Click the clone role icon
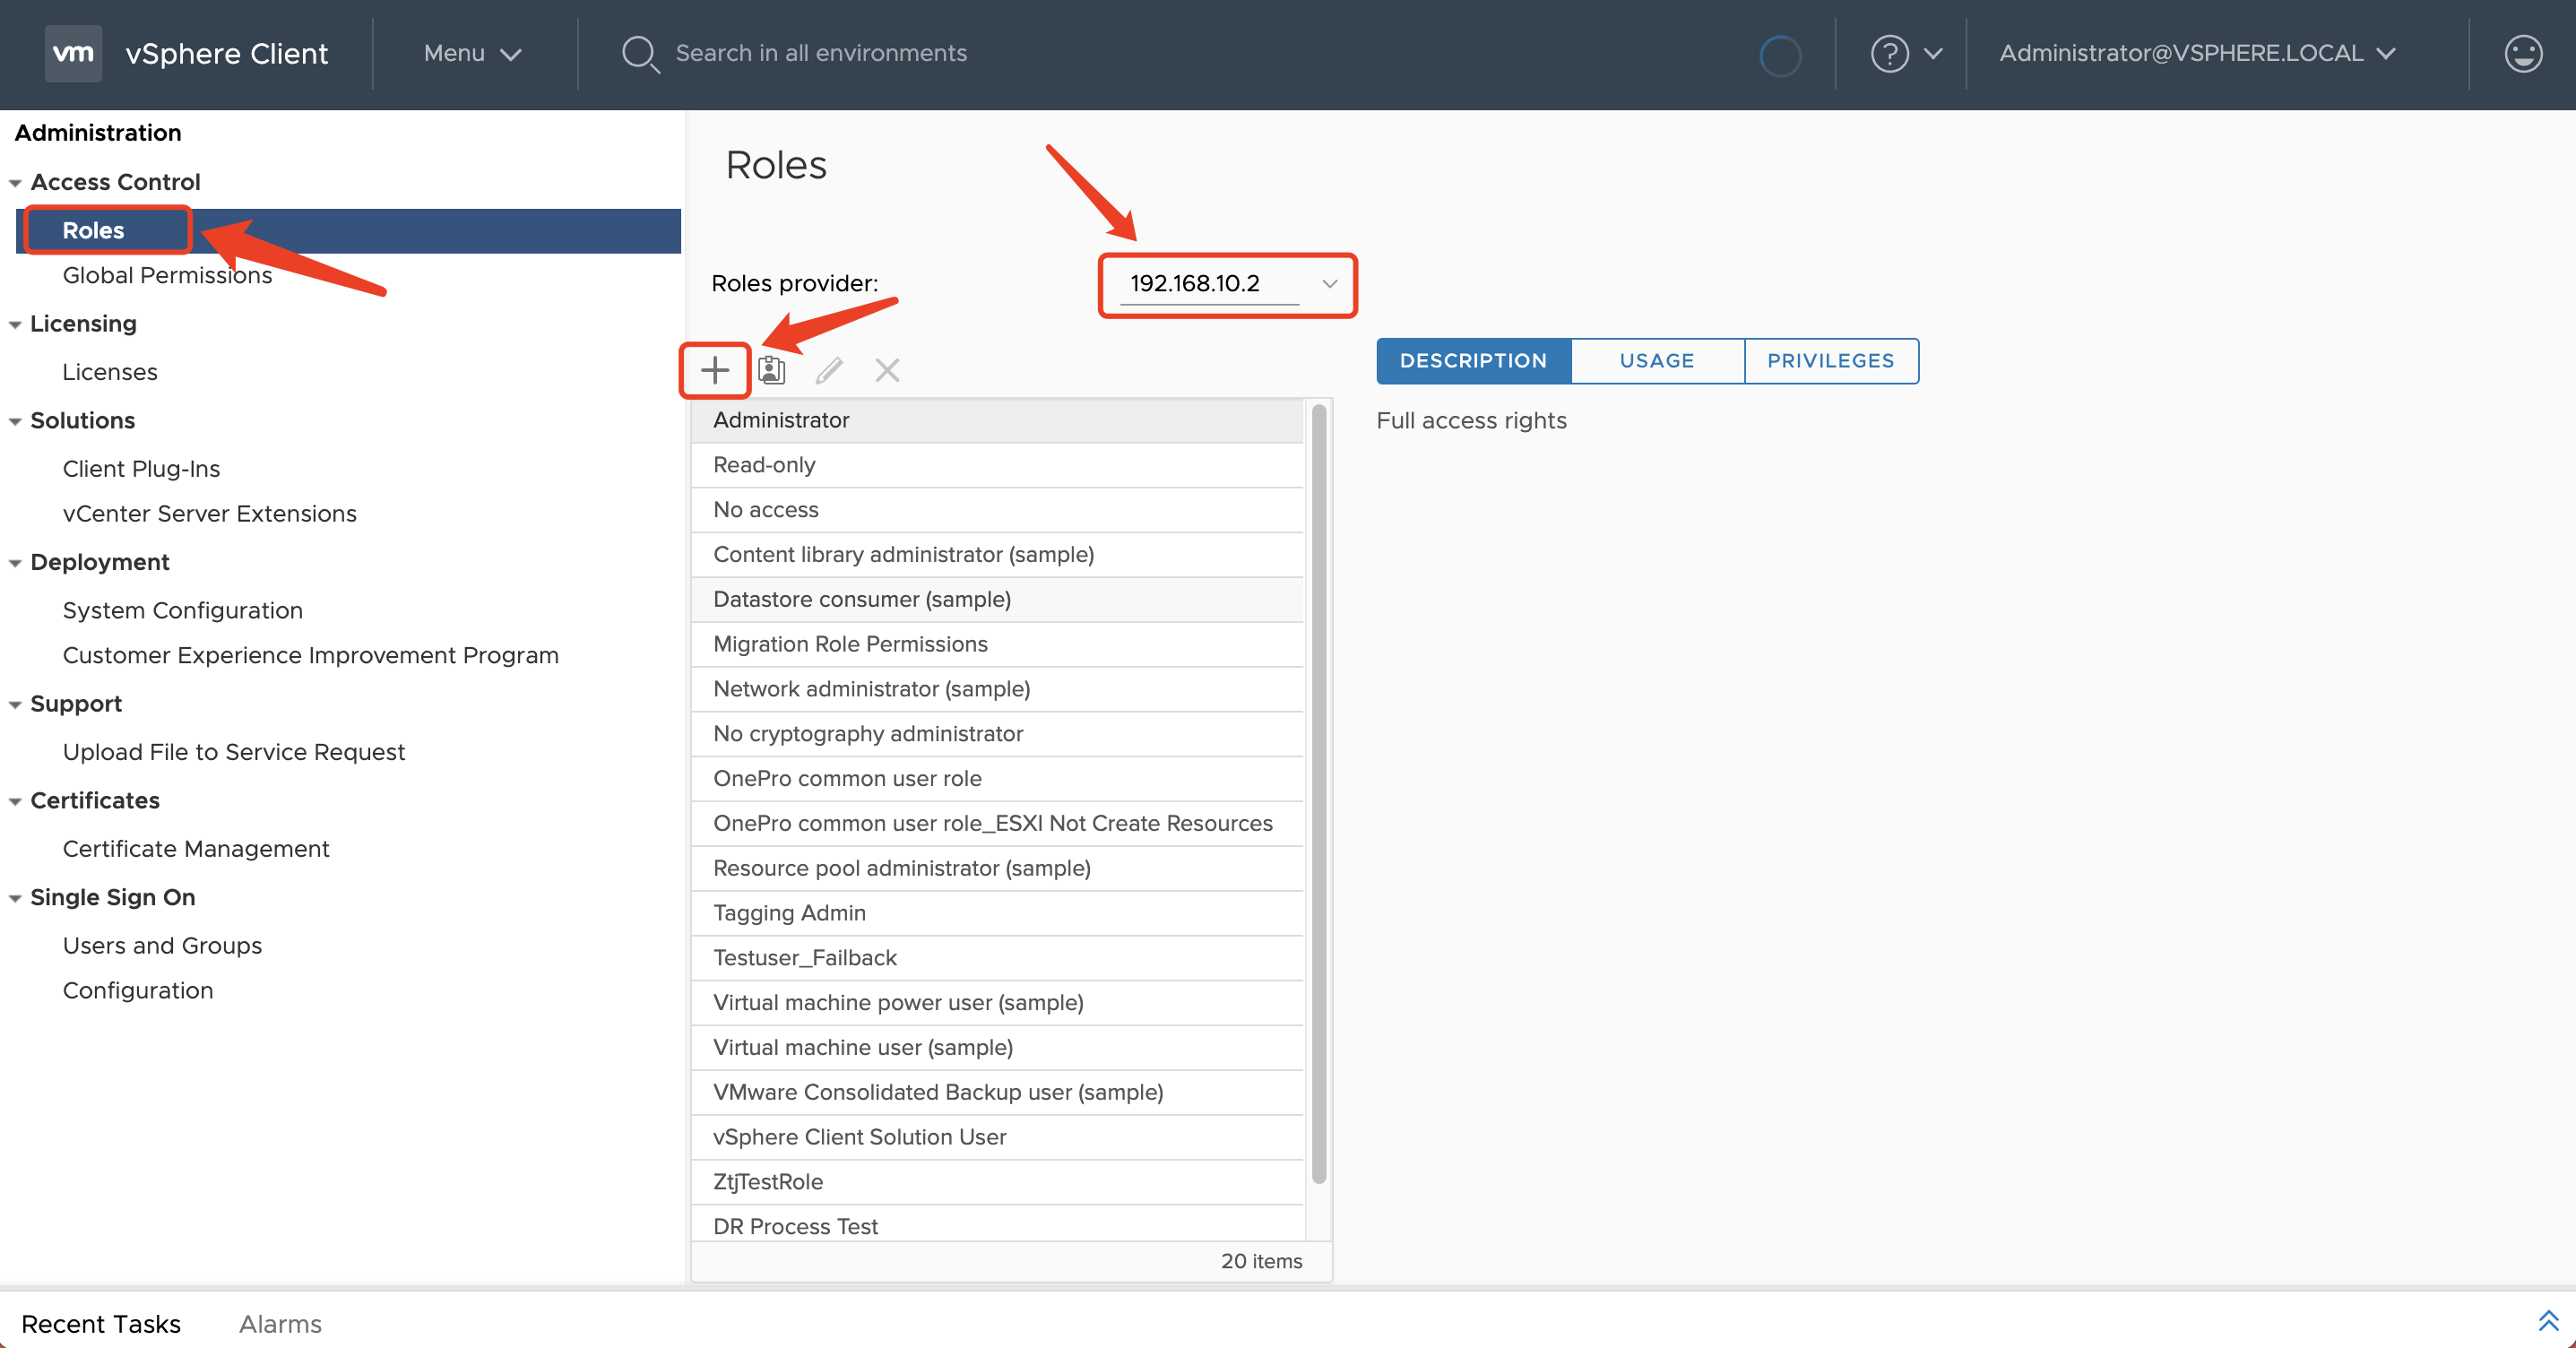 tap(771, 371)
